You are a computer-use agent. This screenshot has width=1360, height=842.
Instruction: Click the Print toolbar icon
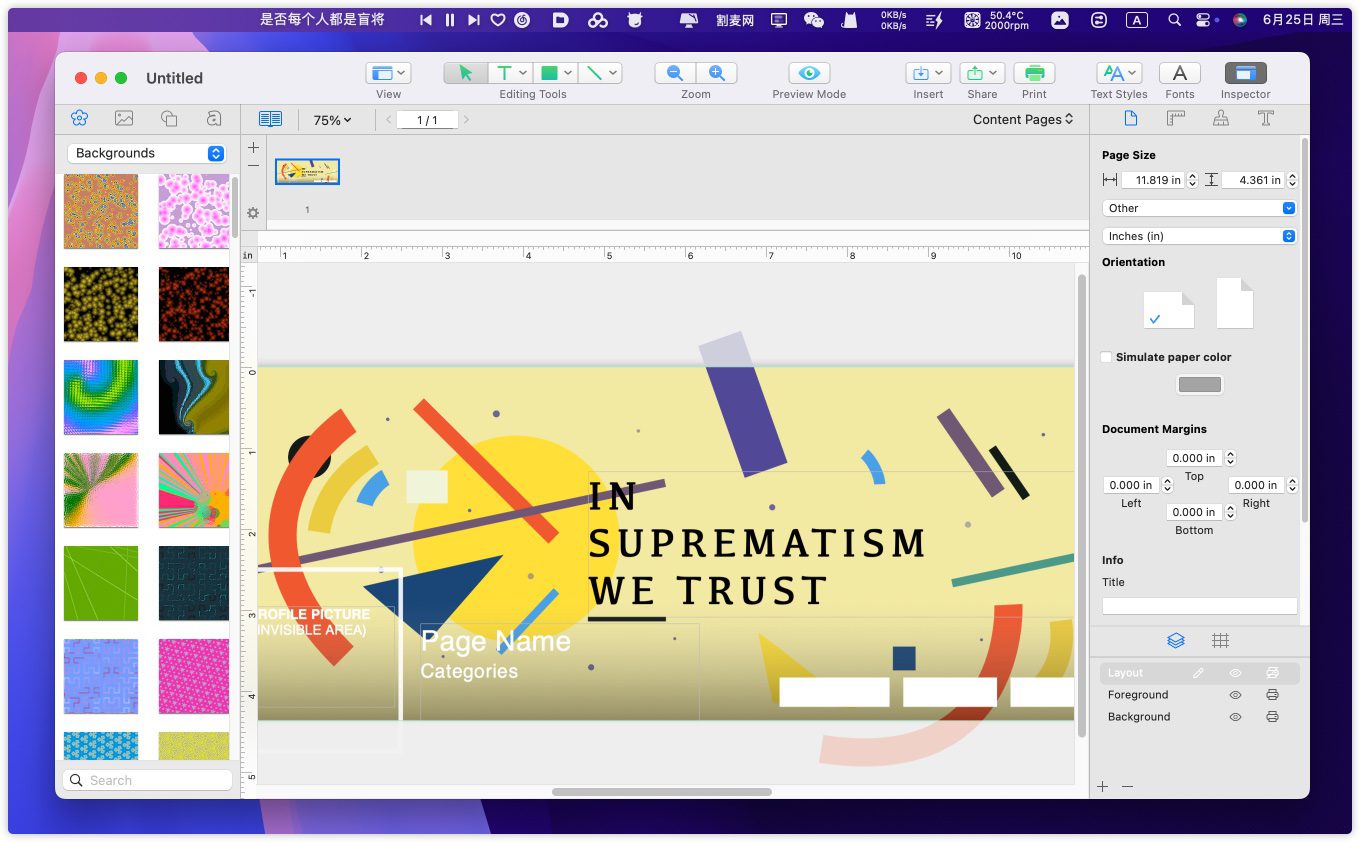coord(1034,73)
